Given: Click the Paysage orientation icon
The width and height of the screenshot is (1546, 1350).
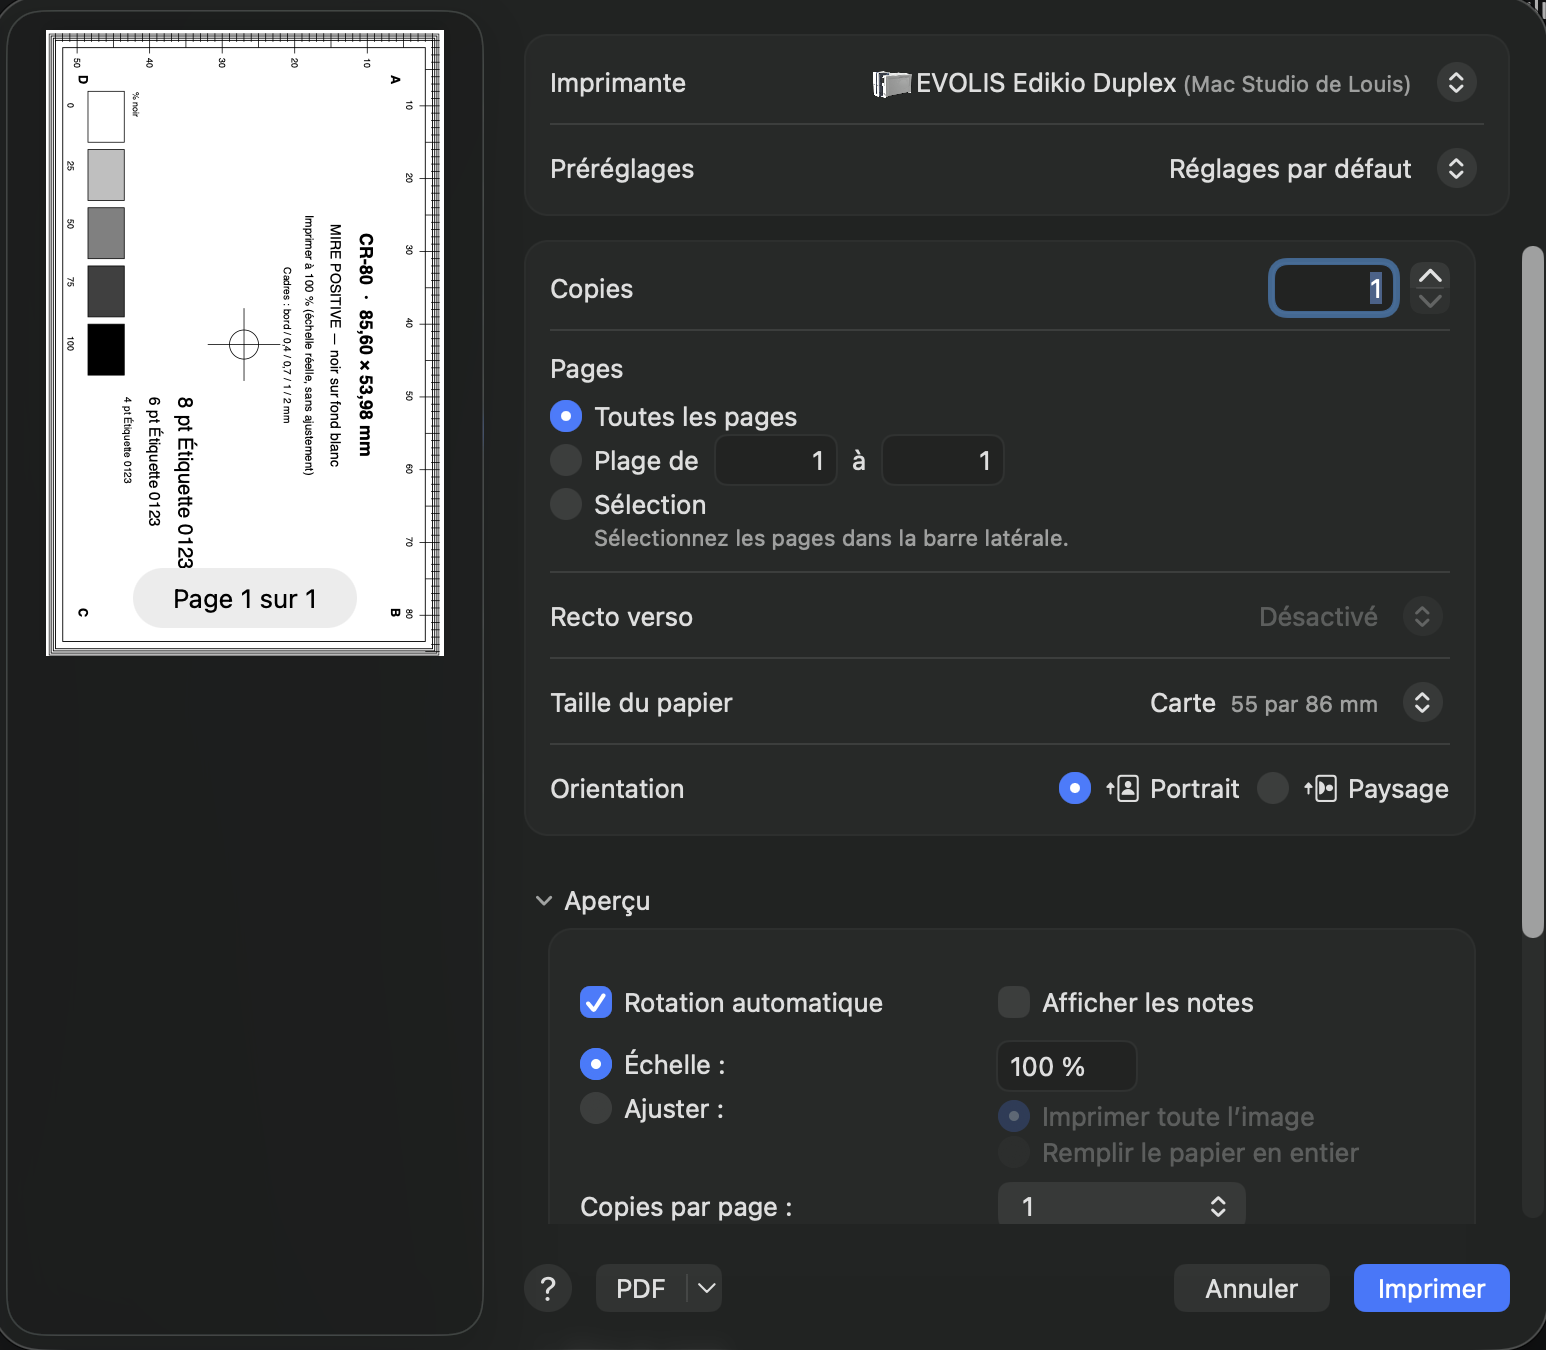Looking at the screenshot, I should coord(1320,789).
